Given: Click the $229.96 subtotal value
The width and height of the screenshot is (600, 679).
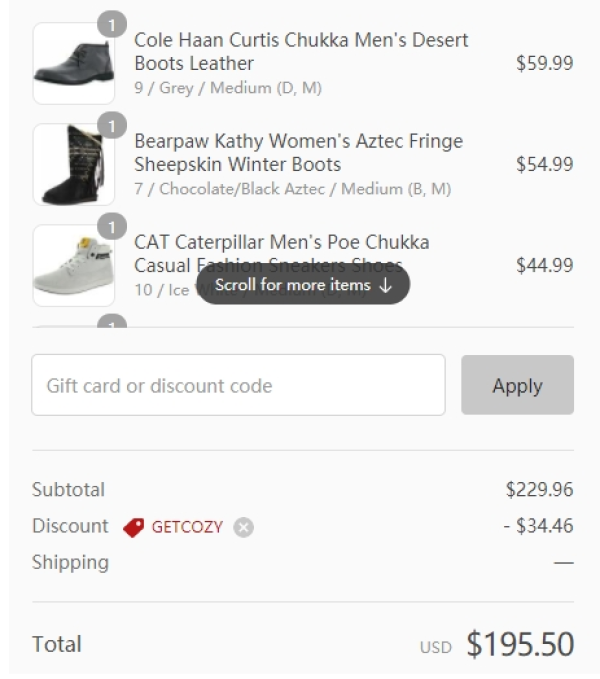Looking at the screenshot, I should [539, 490].
